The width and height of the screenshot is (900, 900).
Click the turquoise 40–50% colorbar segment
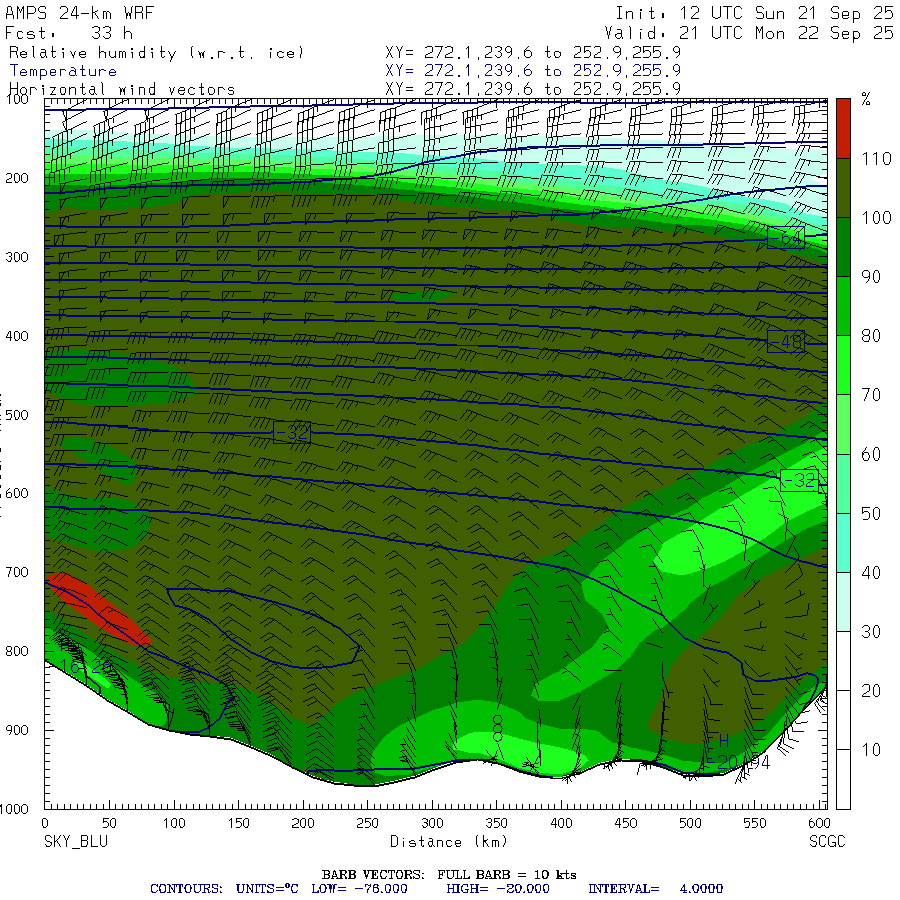tap(843, 542)
